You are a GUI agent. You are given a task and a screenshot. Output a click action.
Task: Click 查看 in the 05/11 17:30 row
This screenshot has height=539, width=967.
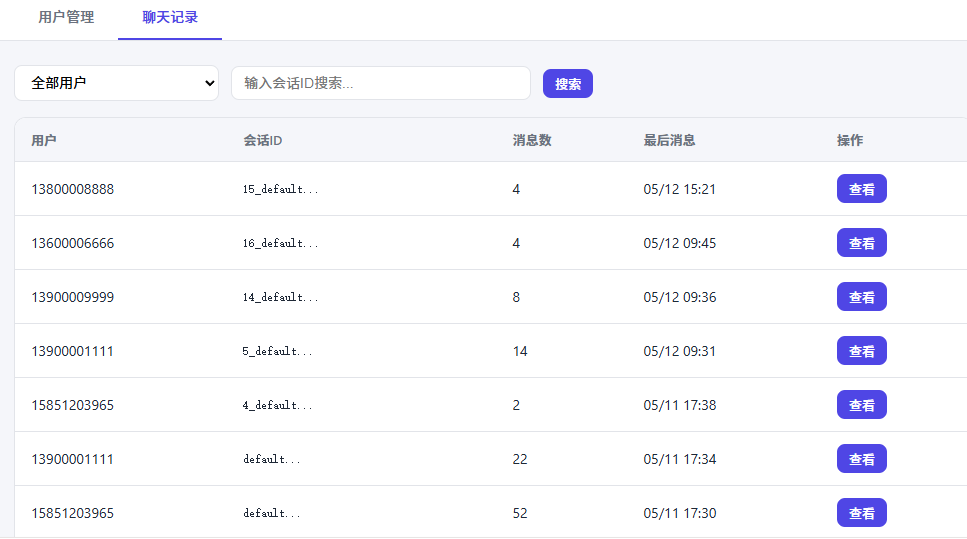click(x=862, y=512)
